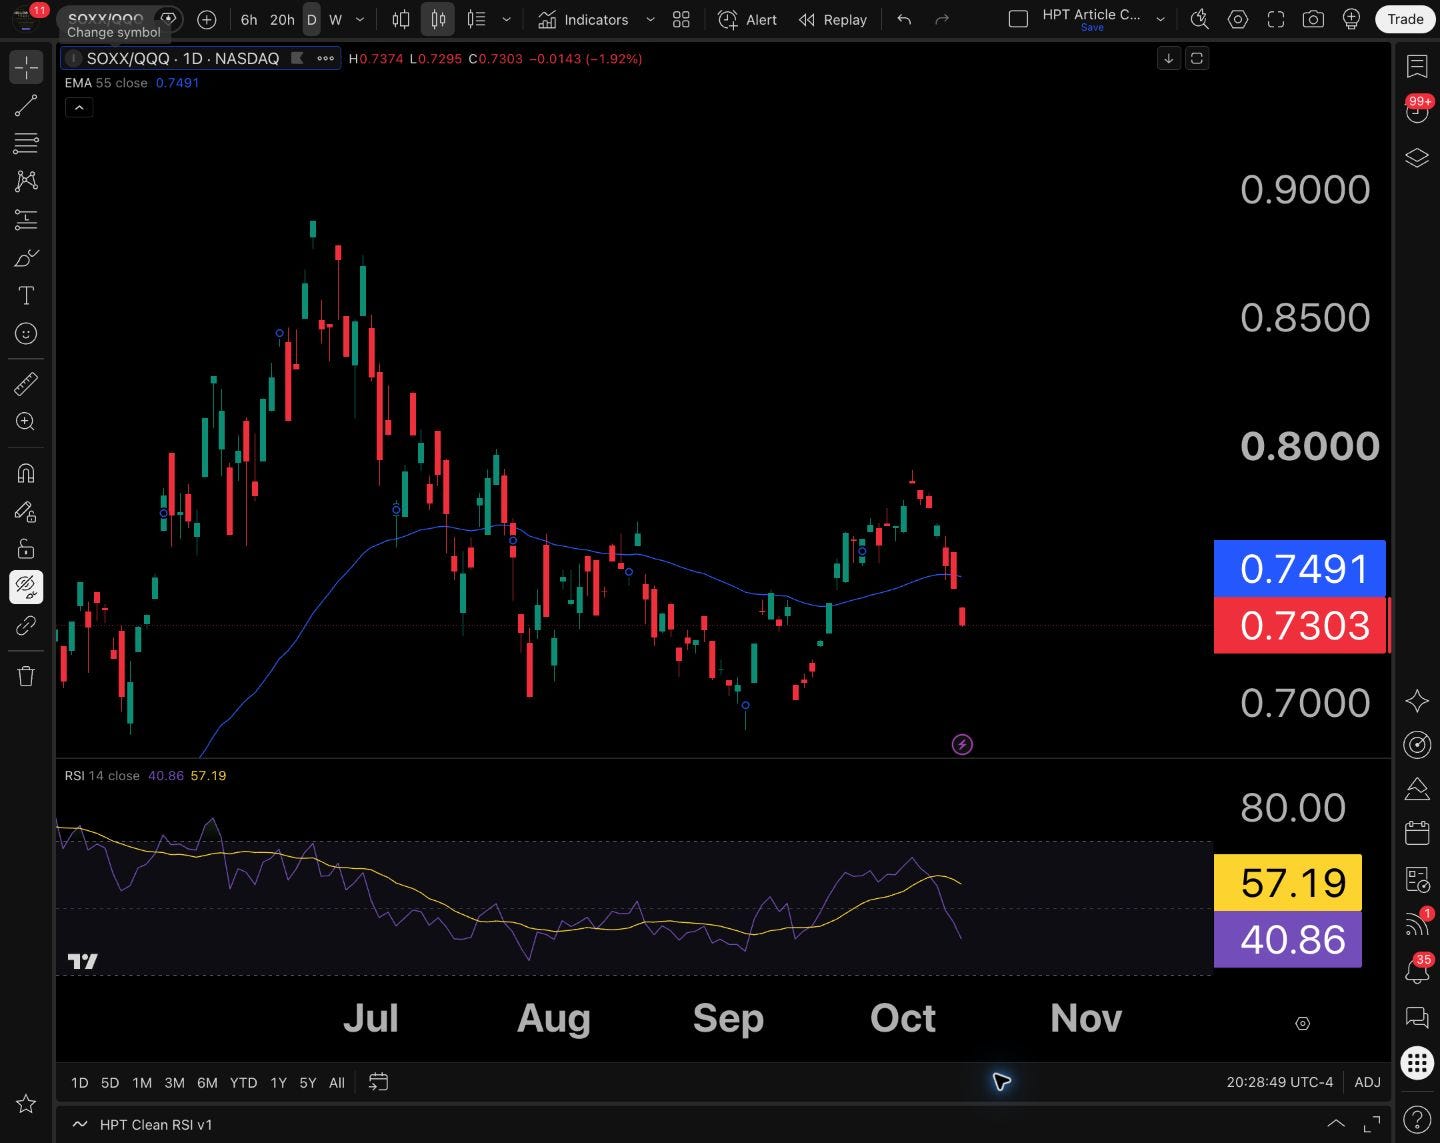Image resolution: width=1440 pixels, height=1143 pixels.
Task: Set the range to 3M
Action: (174, 1082)
